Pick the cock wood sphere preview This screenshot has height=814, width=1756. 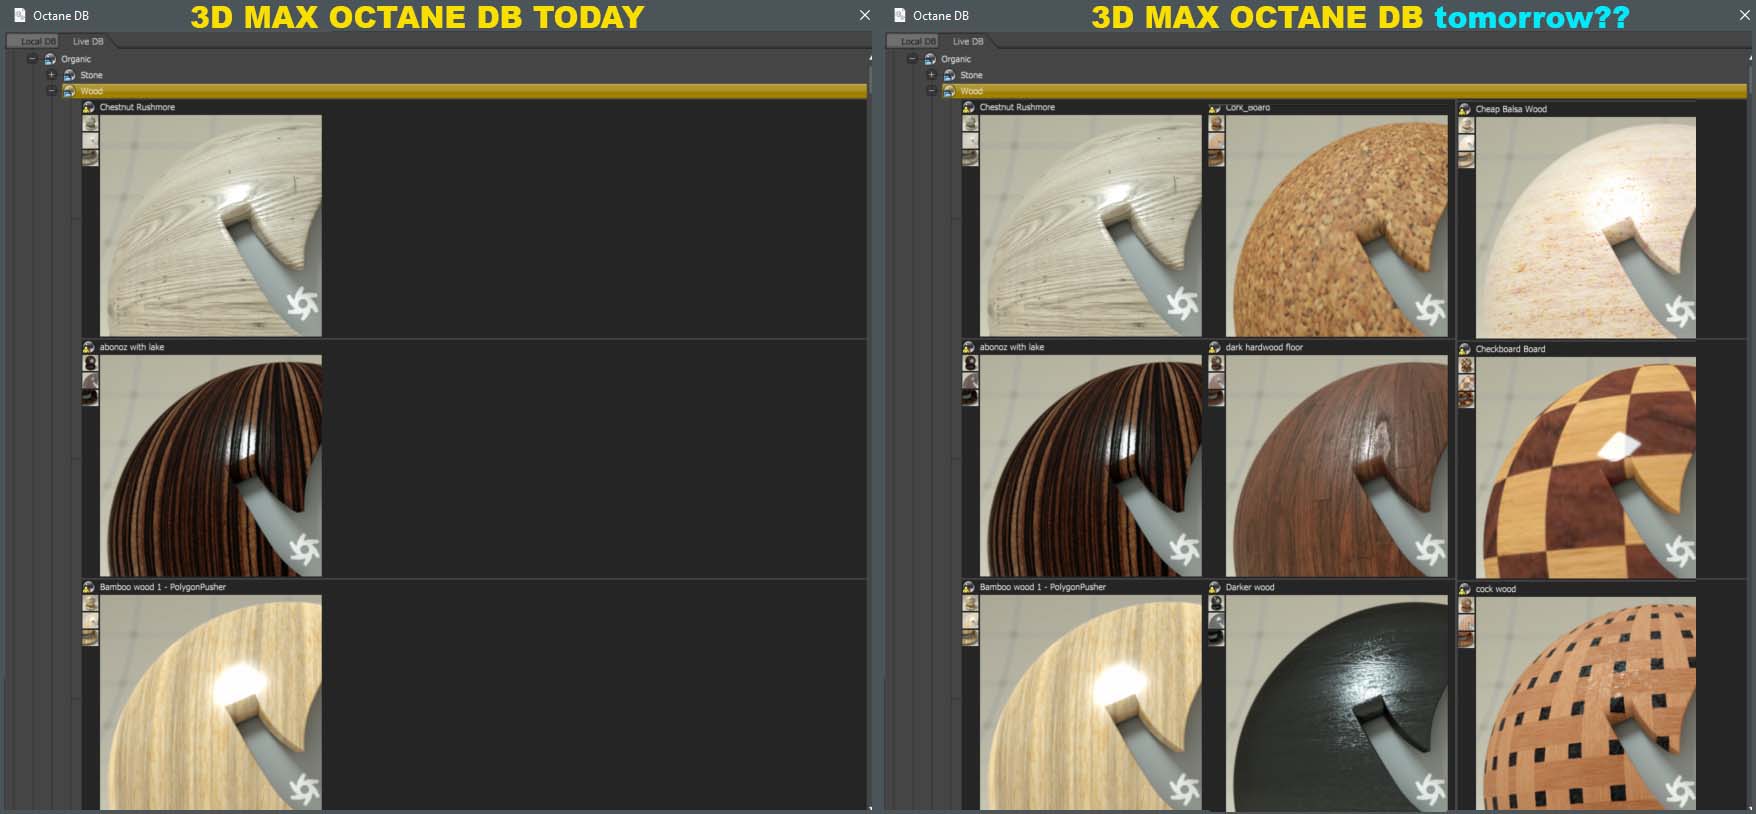(x=1586, y=703)
